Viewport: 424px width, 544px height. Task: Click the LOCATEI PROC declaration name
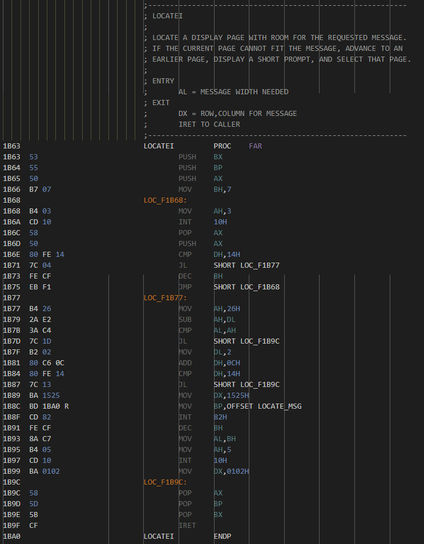(x=159, y=146)
